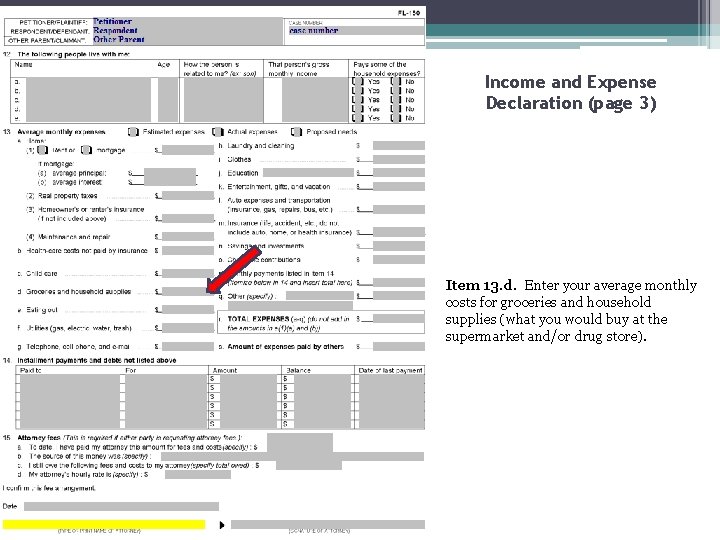This screenshot has width=720, height=540.
Task: Mark No for household person row a
Action: 396,81
